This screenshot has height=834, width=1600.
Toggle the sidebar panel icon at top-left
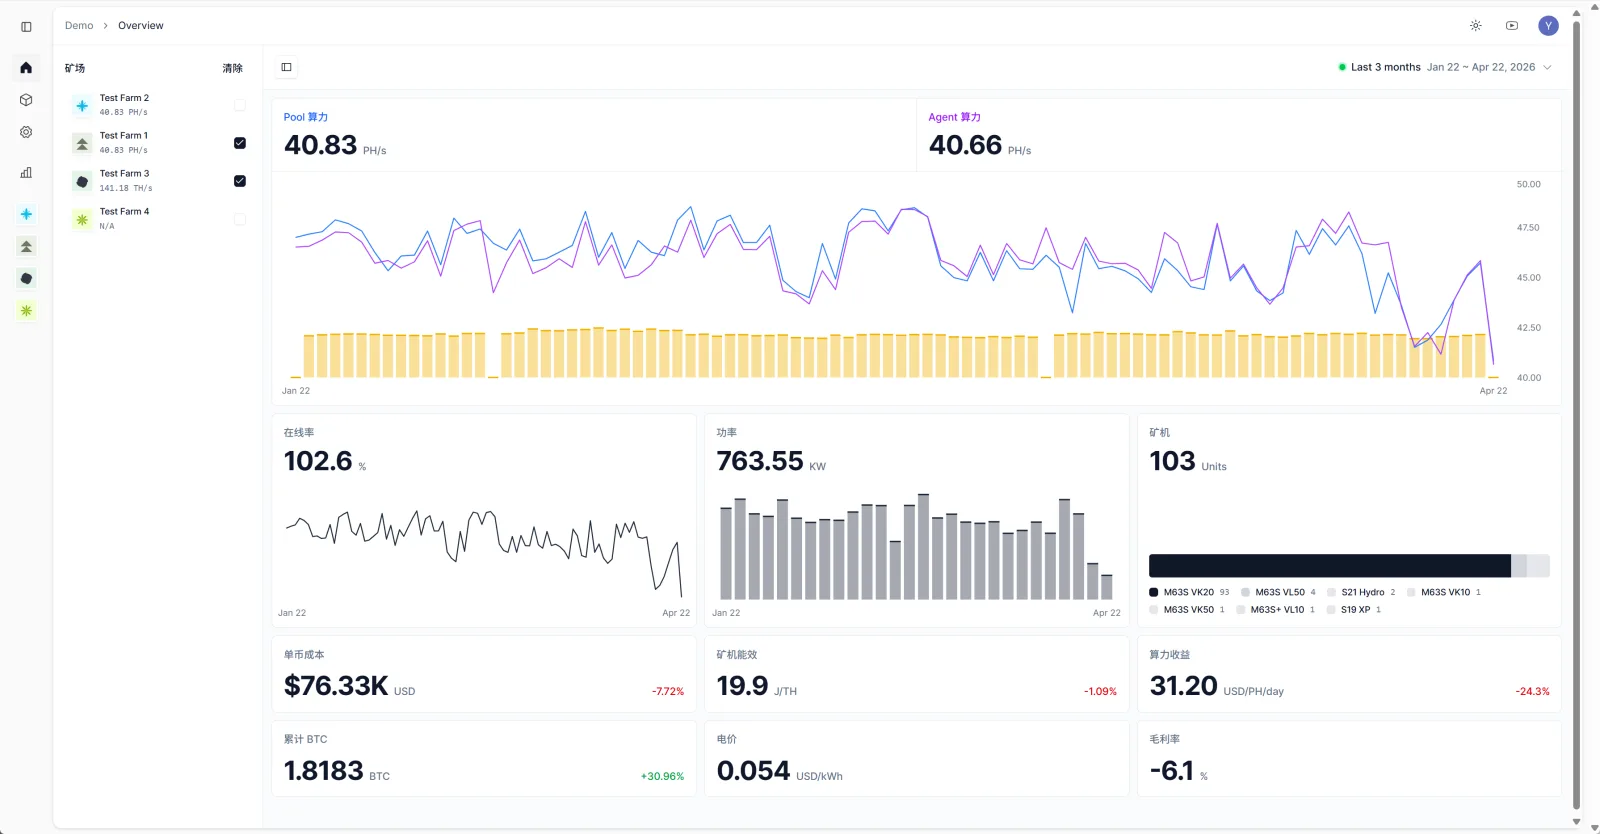[x=26, y=27]
